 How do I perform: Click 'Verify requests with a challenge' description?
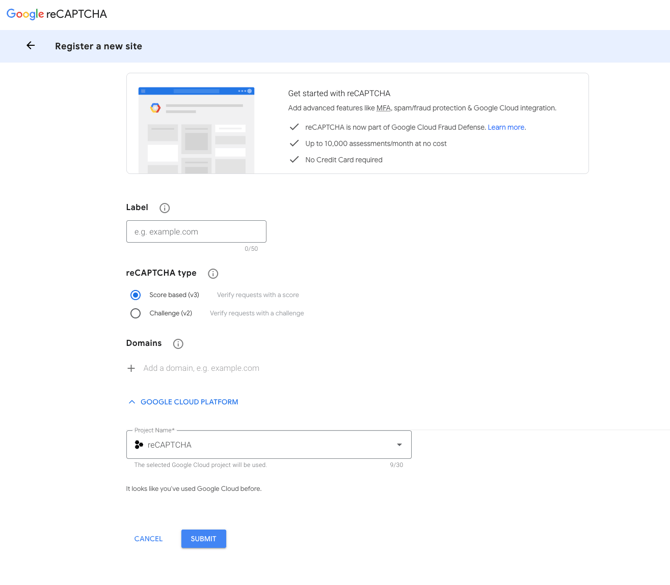257,313
